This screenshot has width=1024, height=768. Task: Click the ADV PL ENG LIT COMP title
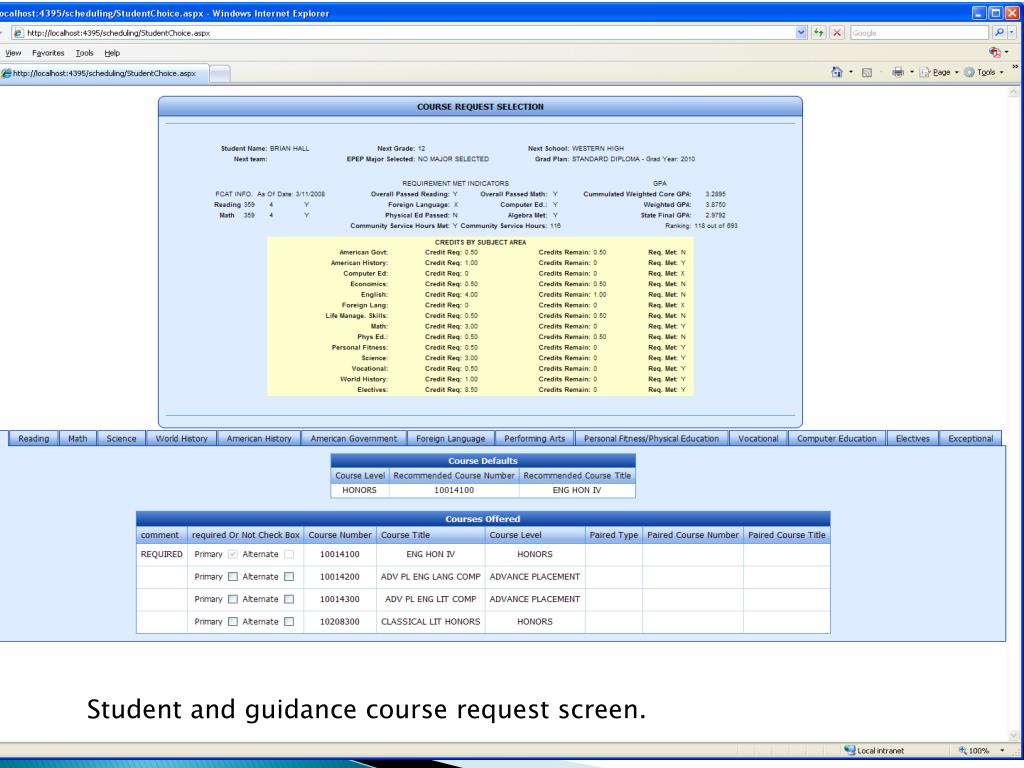[430, 599]
